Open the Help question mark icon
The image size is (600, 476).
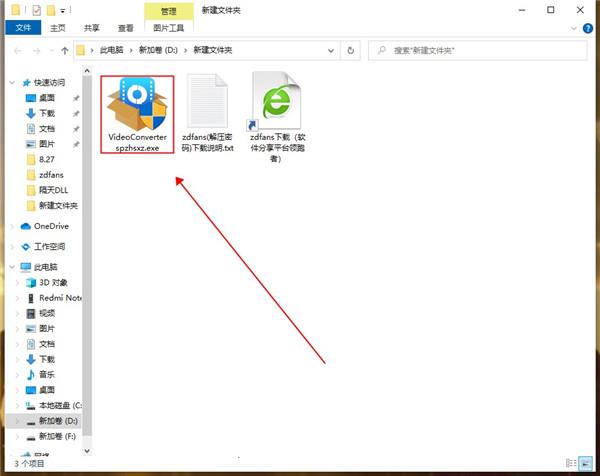coord(588,28)
